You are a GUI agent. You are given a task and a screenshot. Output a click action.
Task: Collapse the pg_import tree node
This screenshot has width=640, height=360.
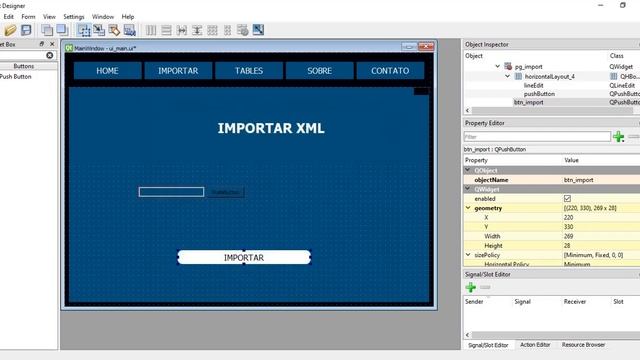coord(498,66)
